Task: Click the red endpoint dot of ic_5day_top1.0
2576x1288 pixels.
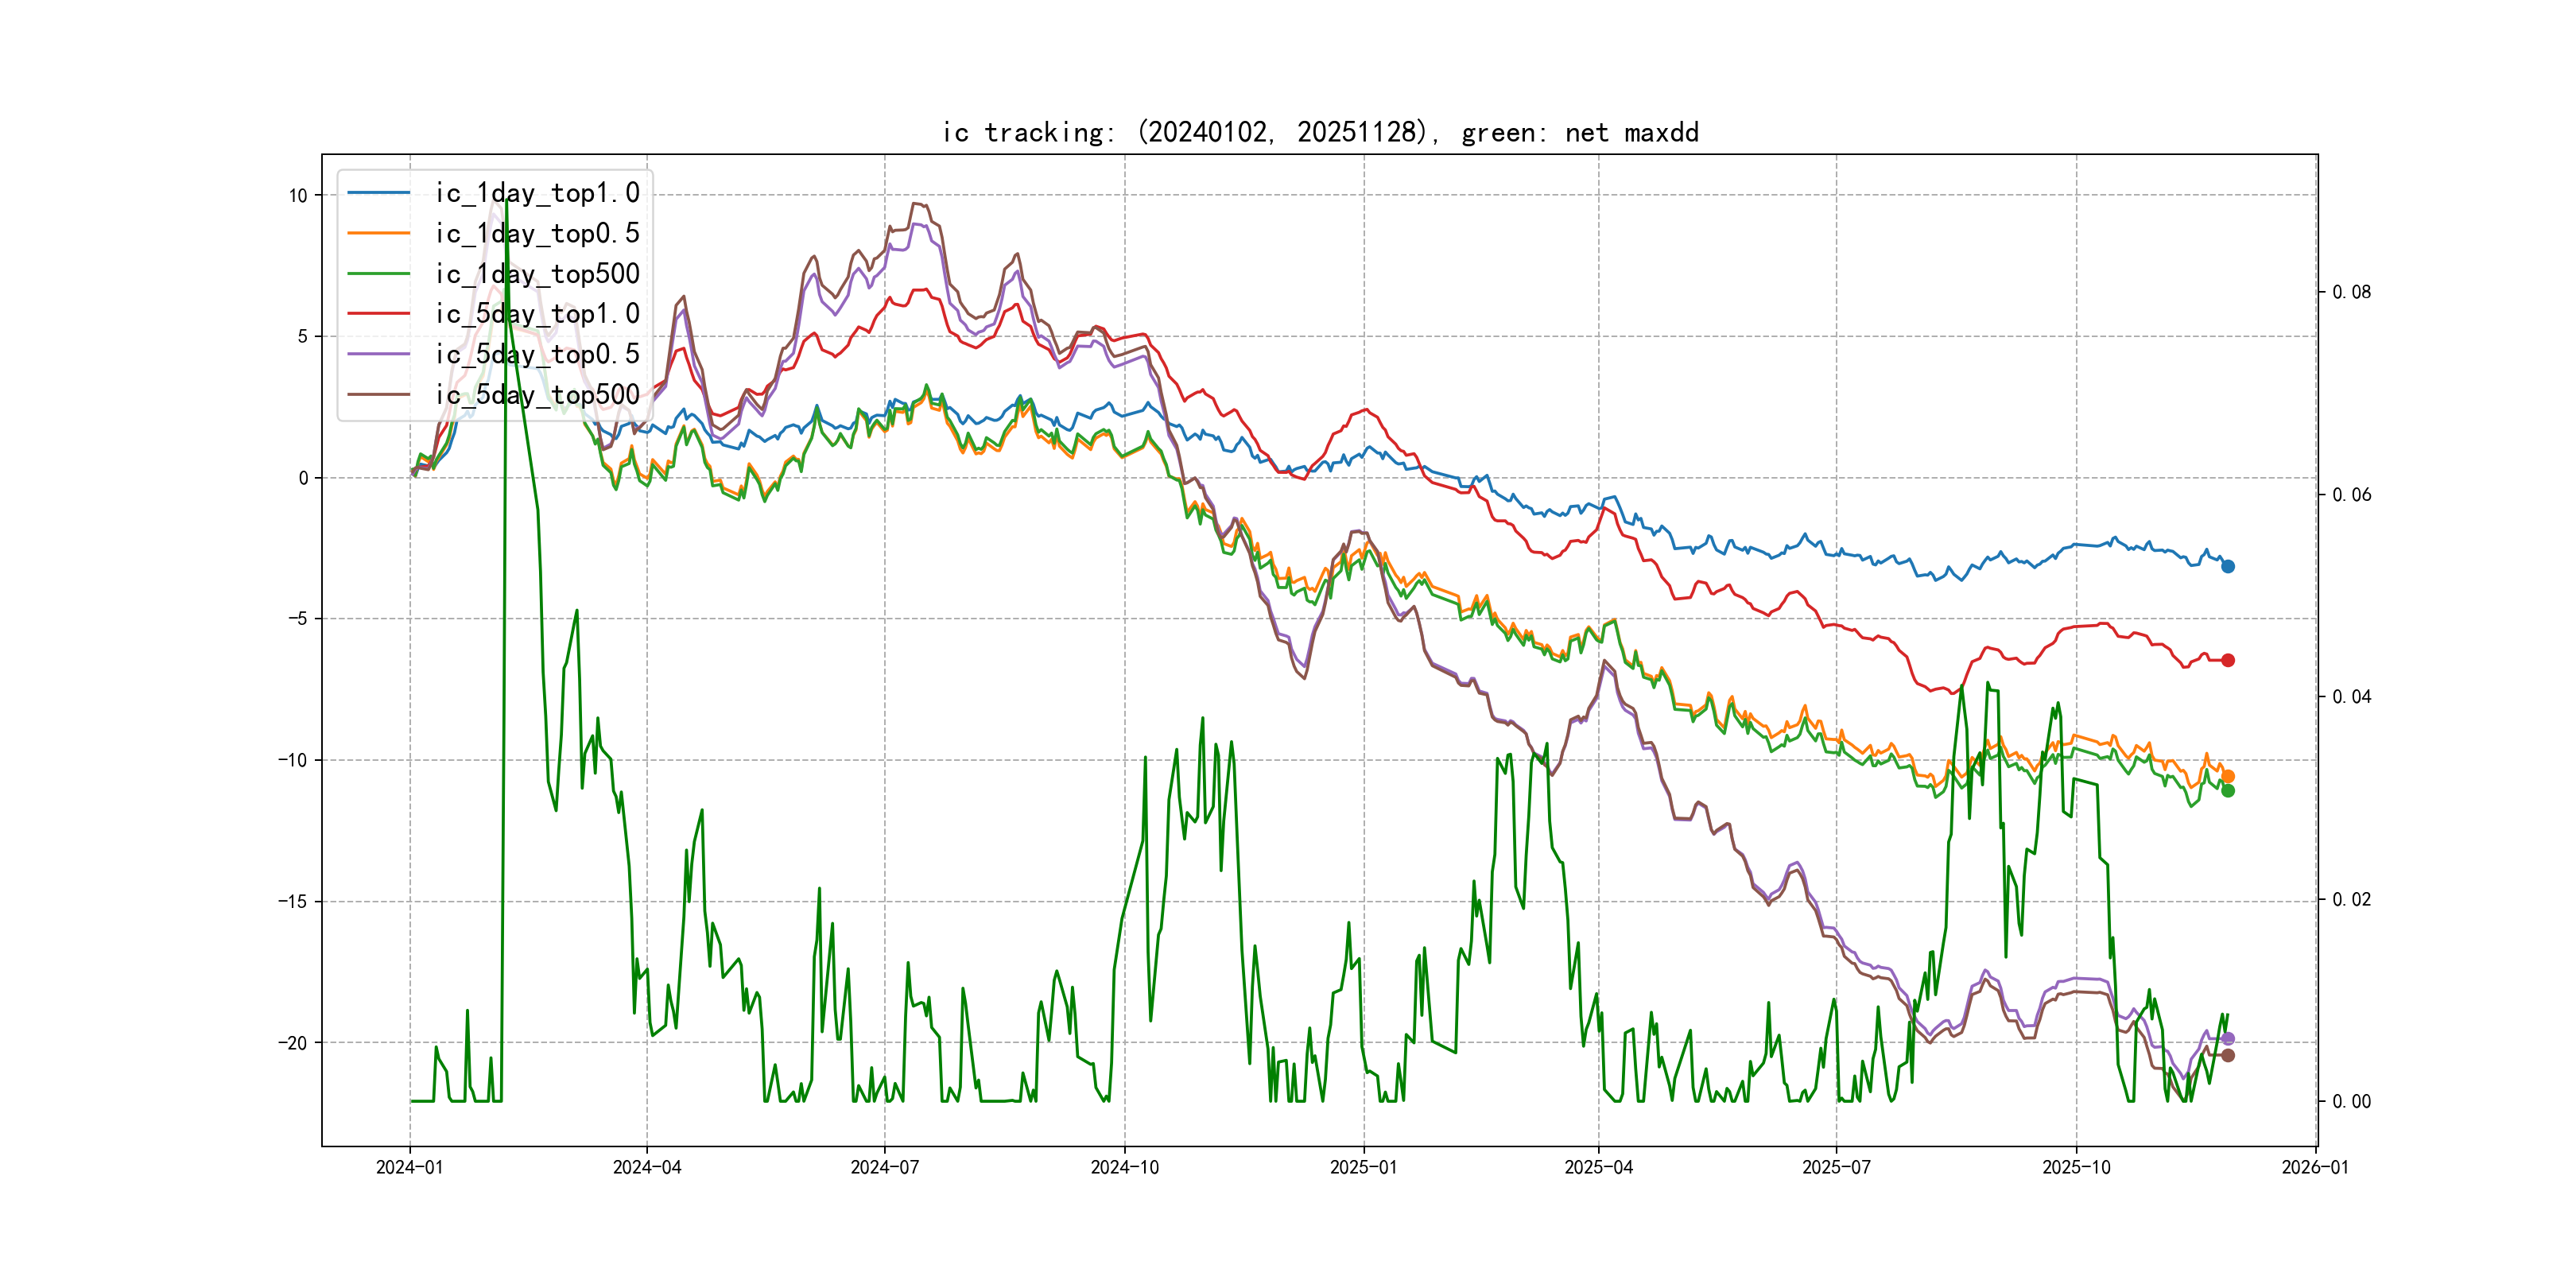Action: pyautogui.click(x=2228, y=660)
